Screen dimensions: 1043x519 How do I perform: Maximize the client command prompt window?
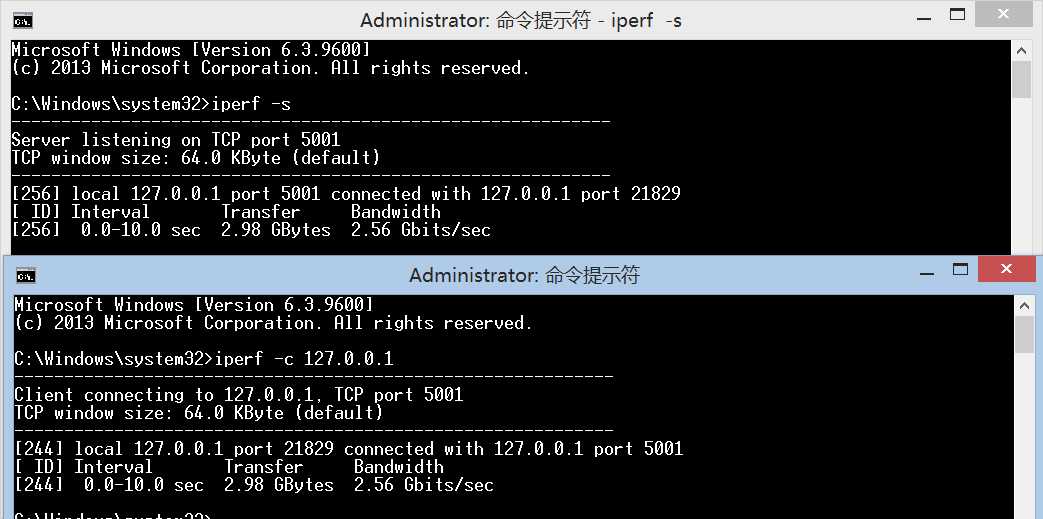961,269
